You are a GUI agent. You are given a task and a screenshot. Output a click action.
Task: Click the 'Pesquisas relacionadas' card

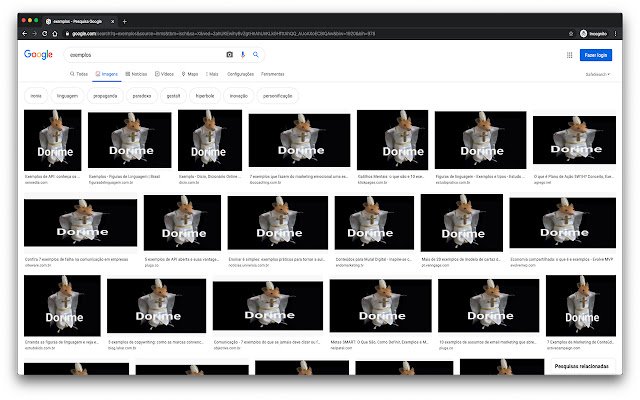(x=581, y=367)
